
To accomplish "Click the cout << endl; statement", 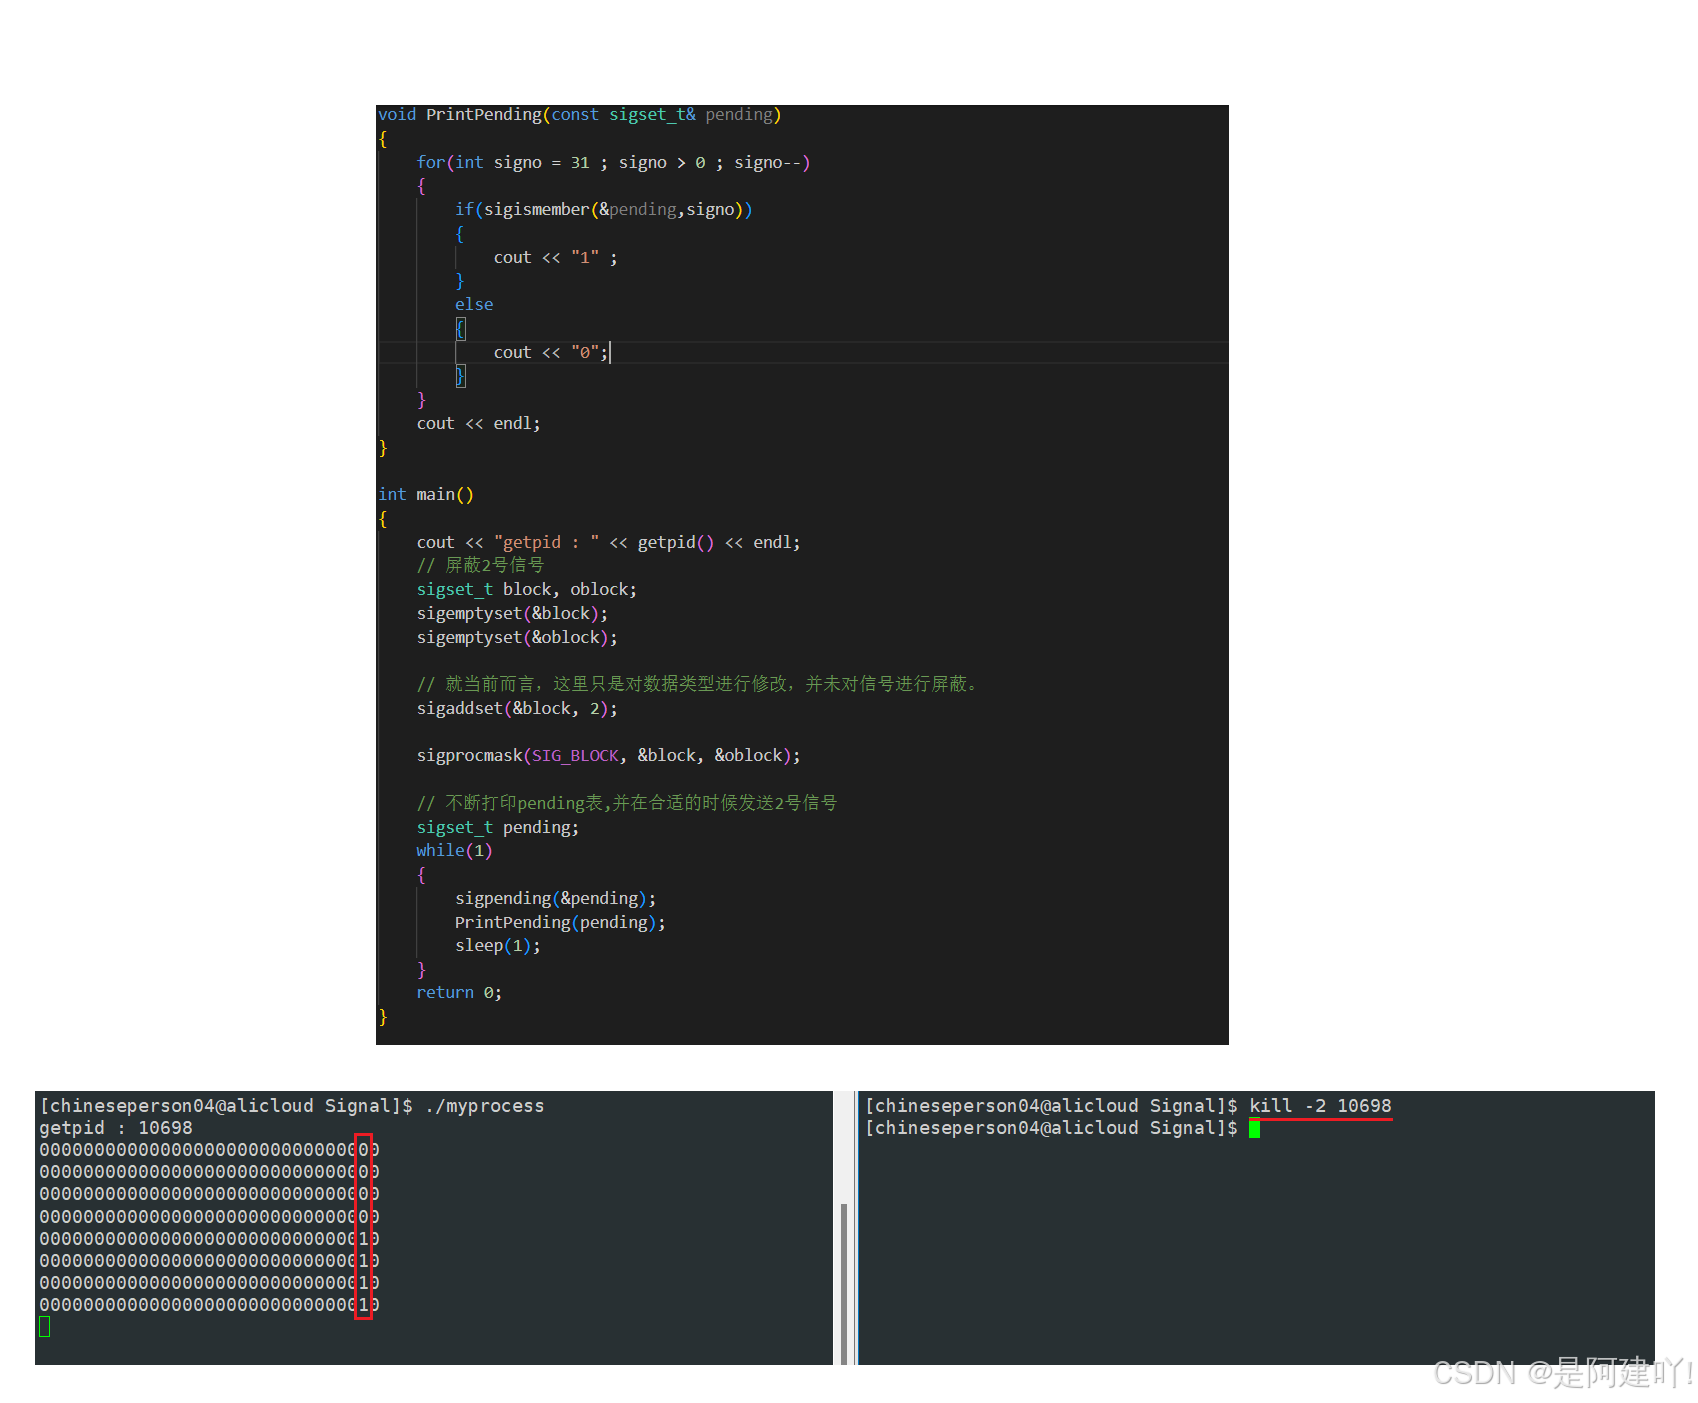I will coord(478,424).
